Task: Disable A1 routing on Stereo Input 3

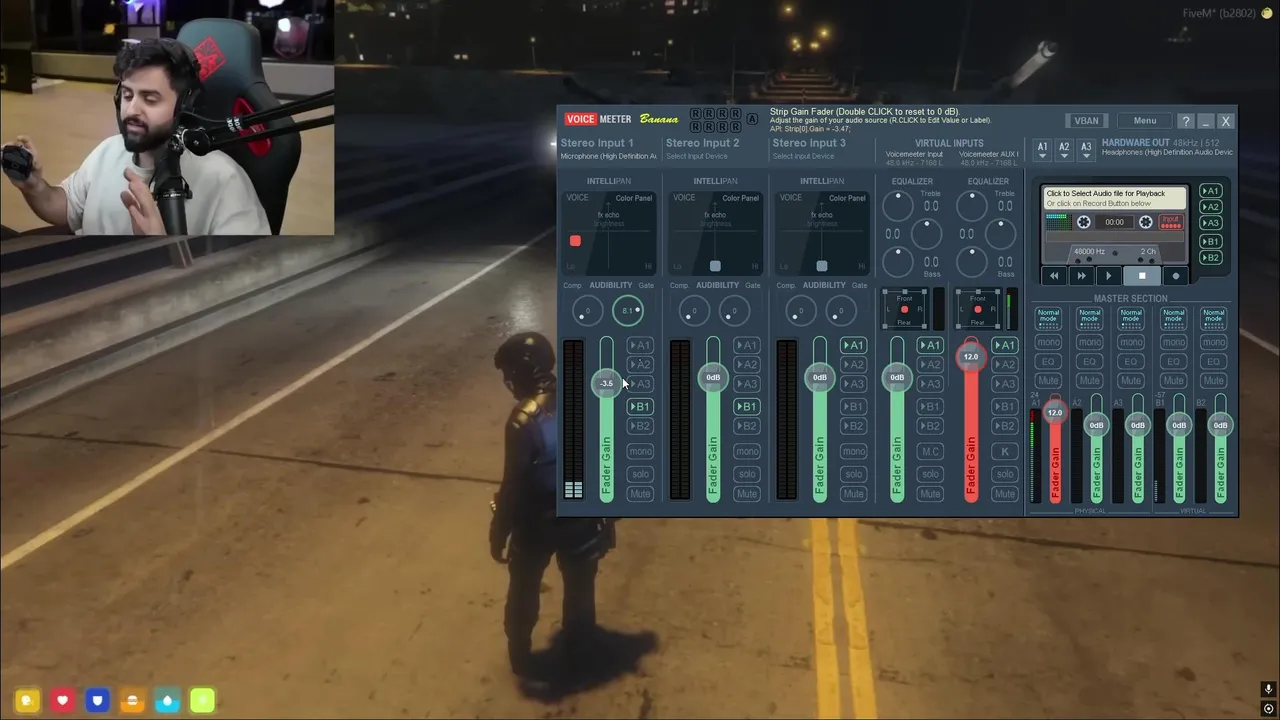Action: (853, 346)
